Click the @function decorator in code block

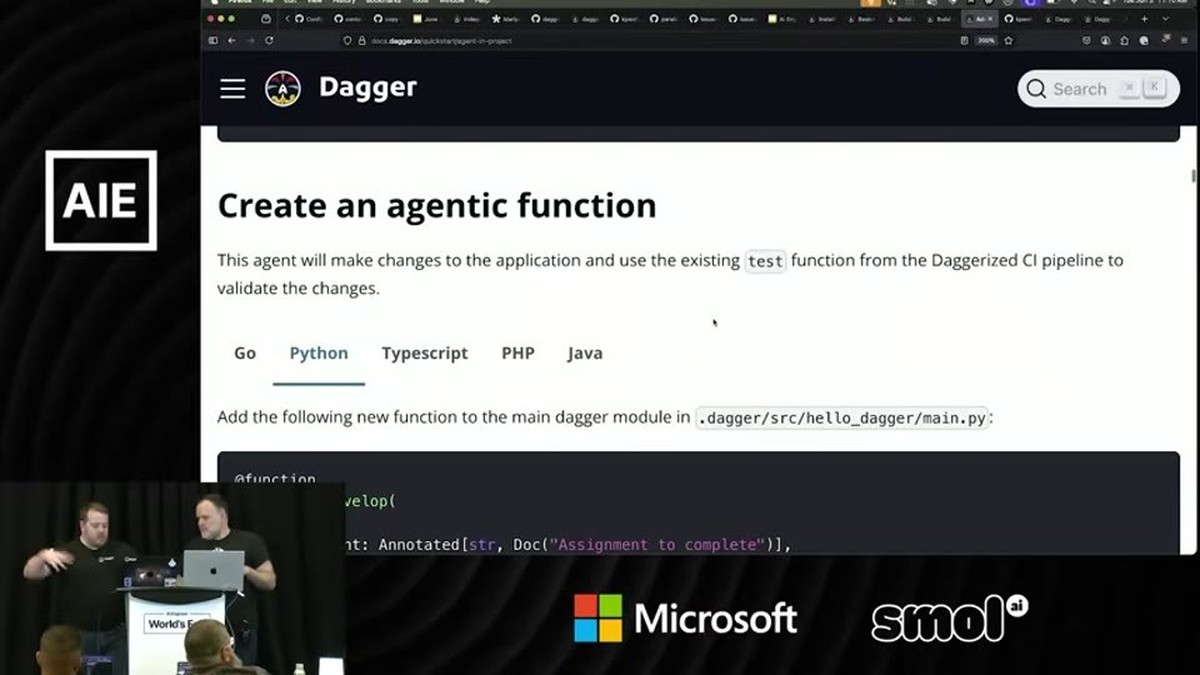(x=275, y=479)
